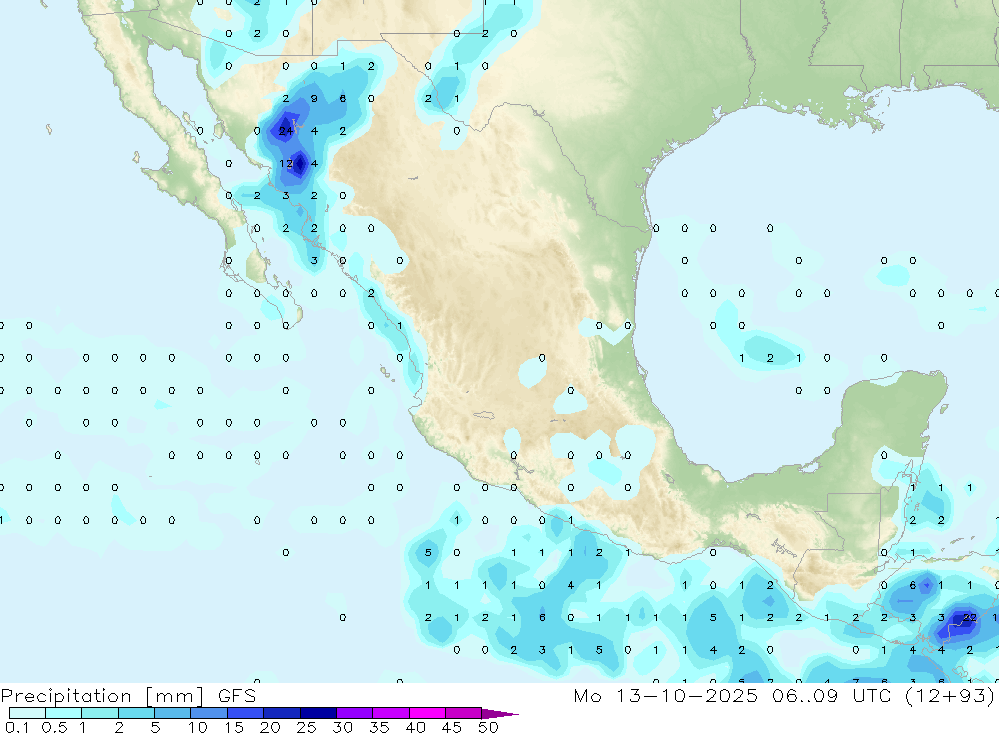Viewport: 1000px width, 733px height.
Task: Click the "12" precipitation value on map
Action: pos(286,163)
